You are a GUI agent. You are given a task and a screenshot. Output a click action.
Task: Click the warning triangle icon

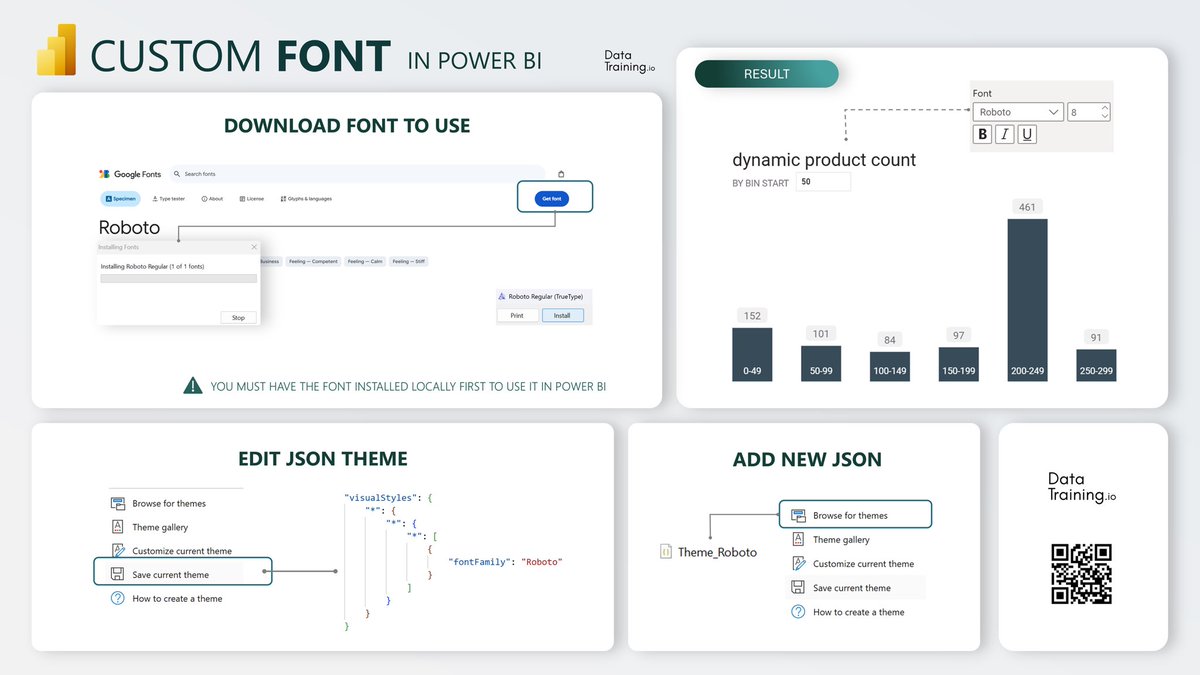tap(193, 386)
